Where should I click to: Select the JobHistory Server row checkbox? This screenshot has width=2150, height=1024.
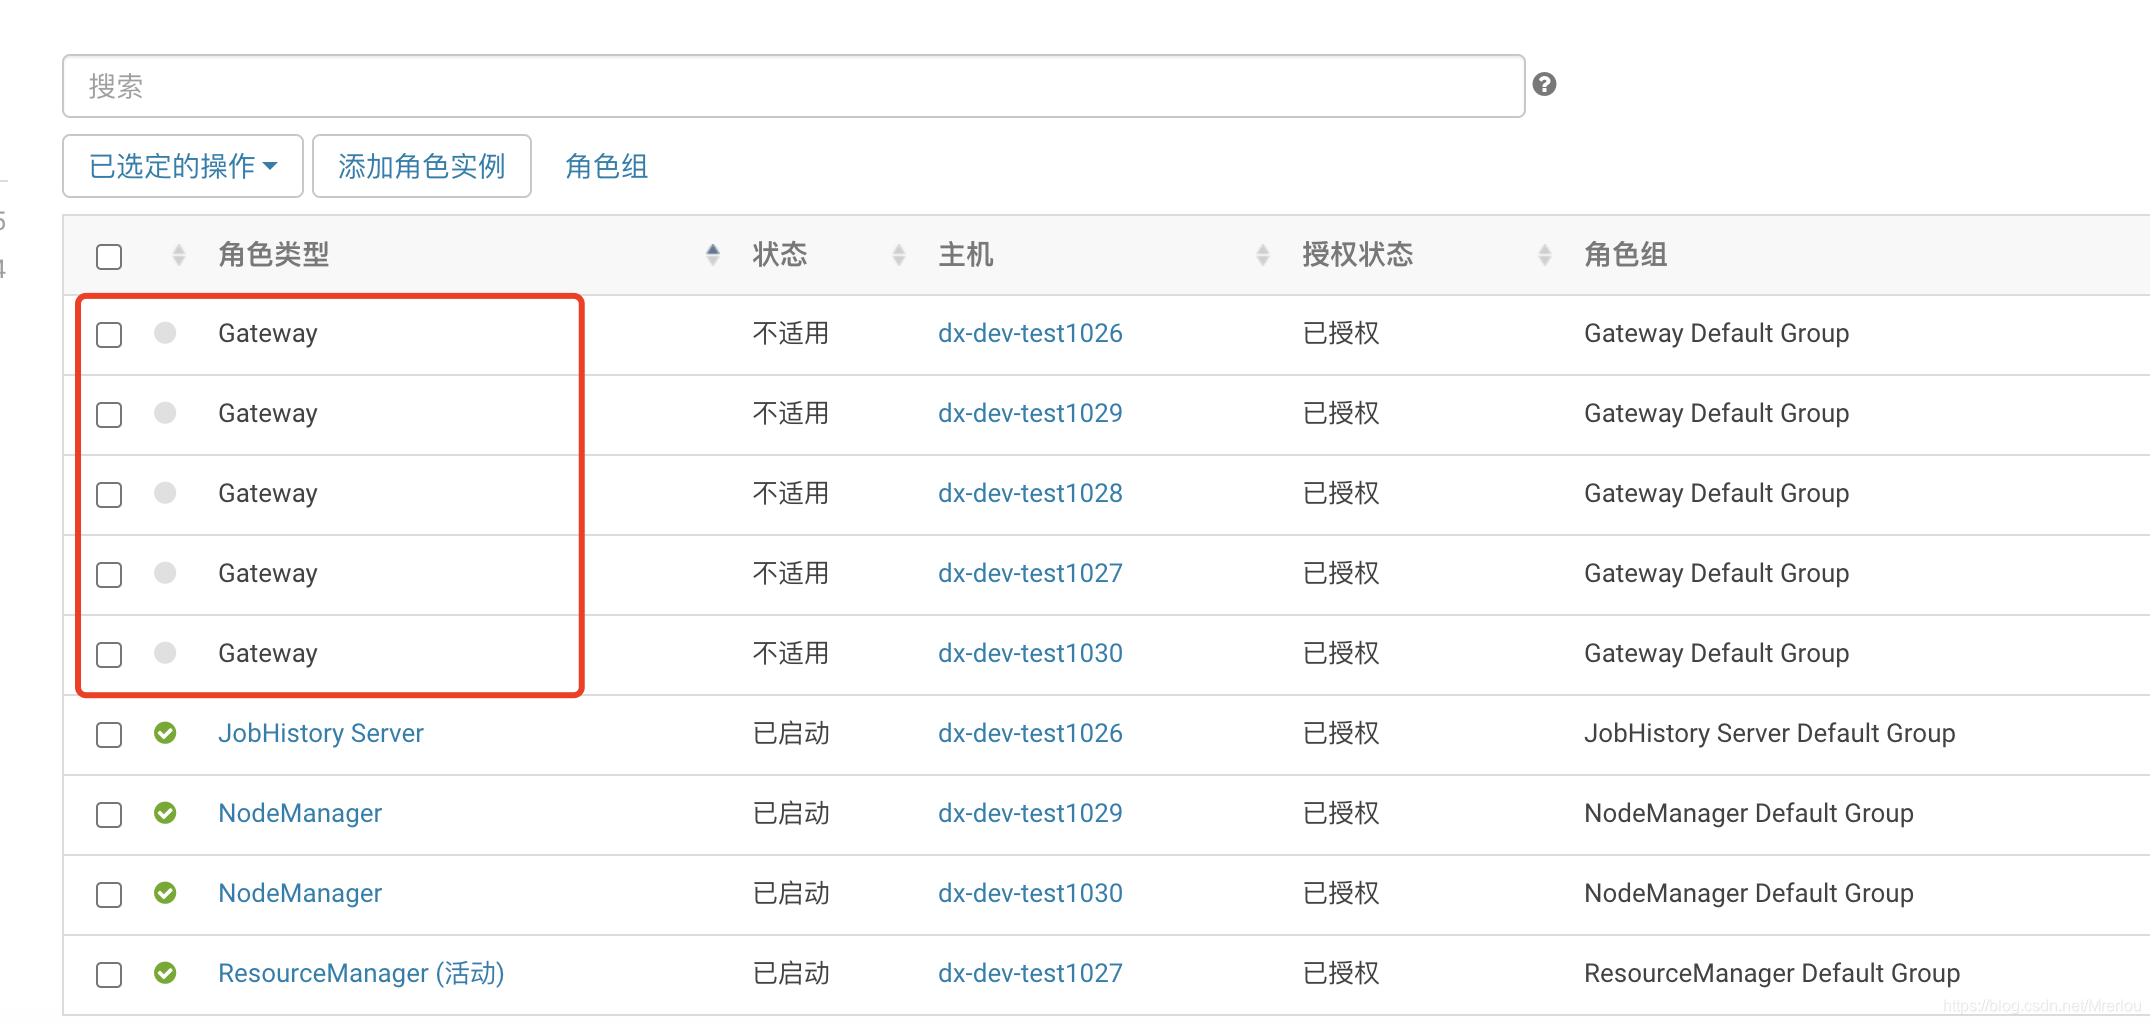coord(109,735)
